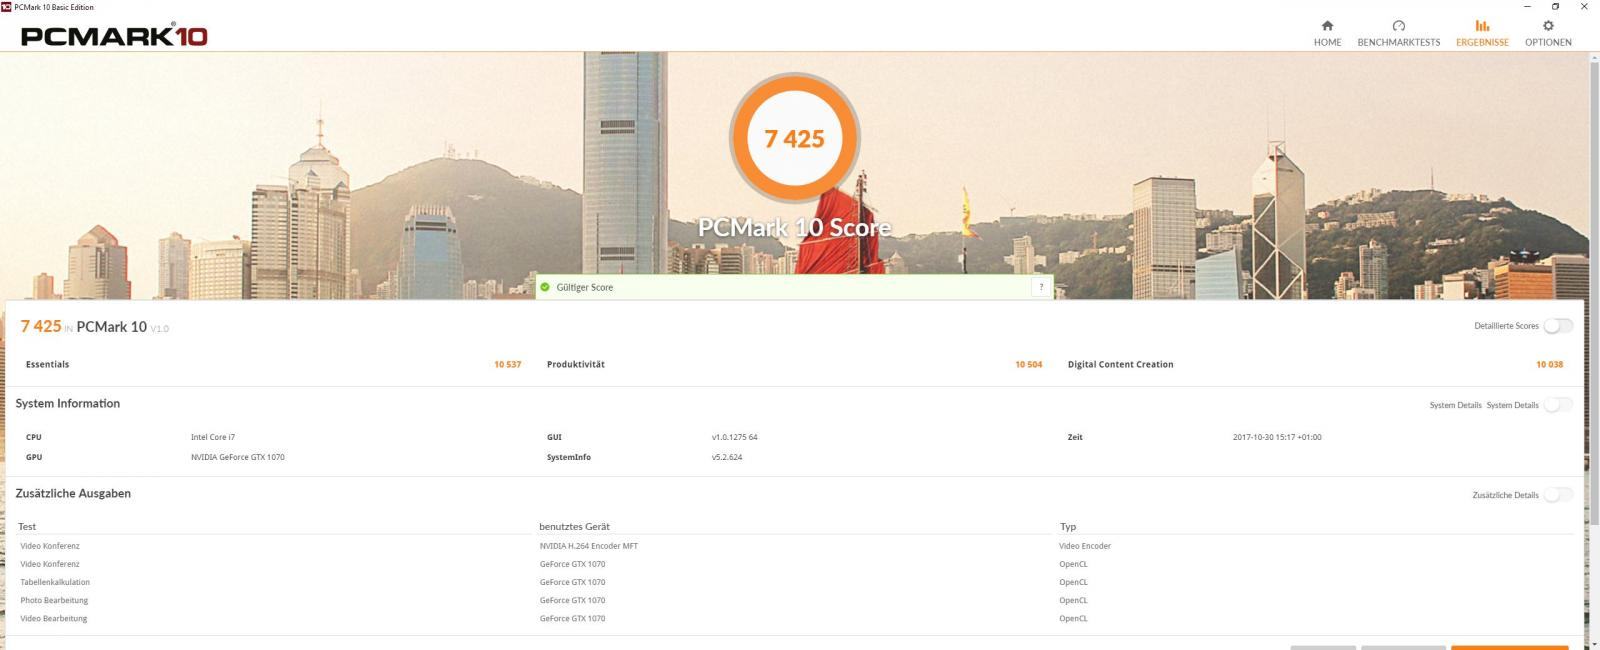Click the System Information heading

tap(68, 403)
